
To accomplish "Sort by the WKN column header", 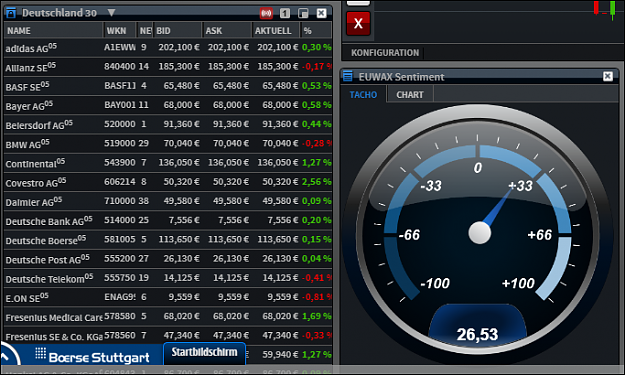I will (x=120, y=31).
